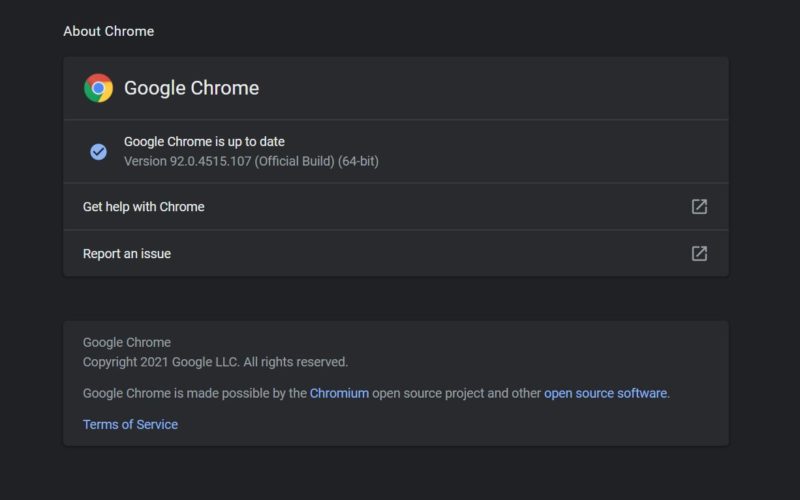Follow the Chromium hyperlink

pyautogui.click(x=339, y=393)
